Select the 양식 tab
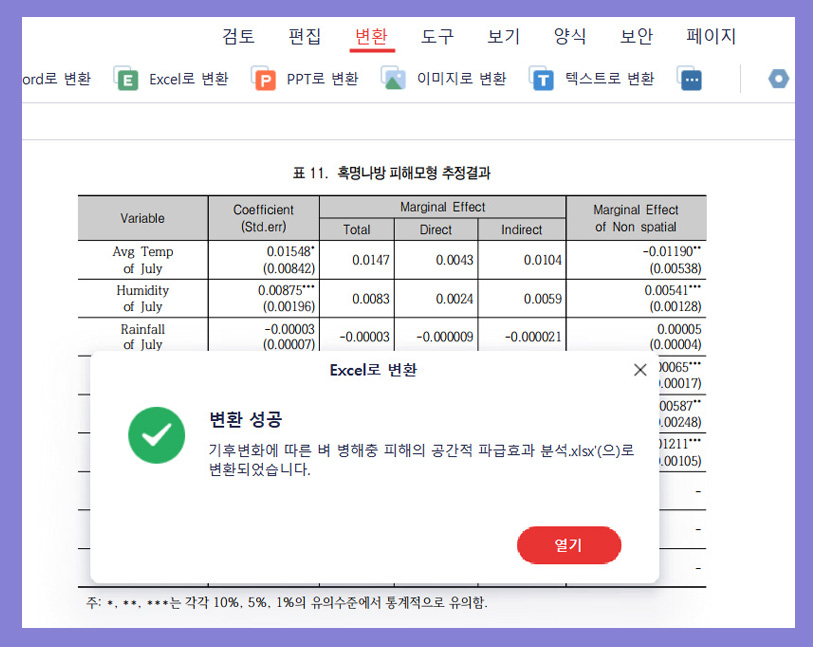813x647 pixels. [x=569, y=36]
